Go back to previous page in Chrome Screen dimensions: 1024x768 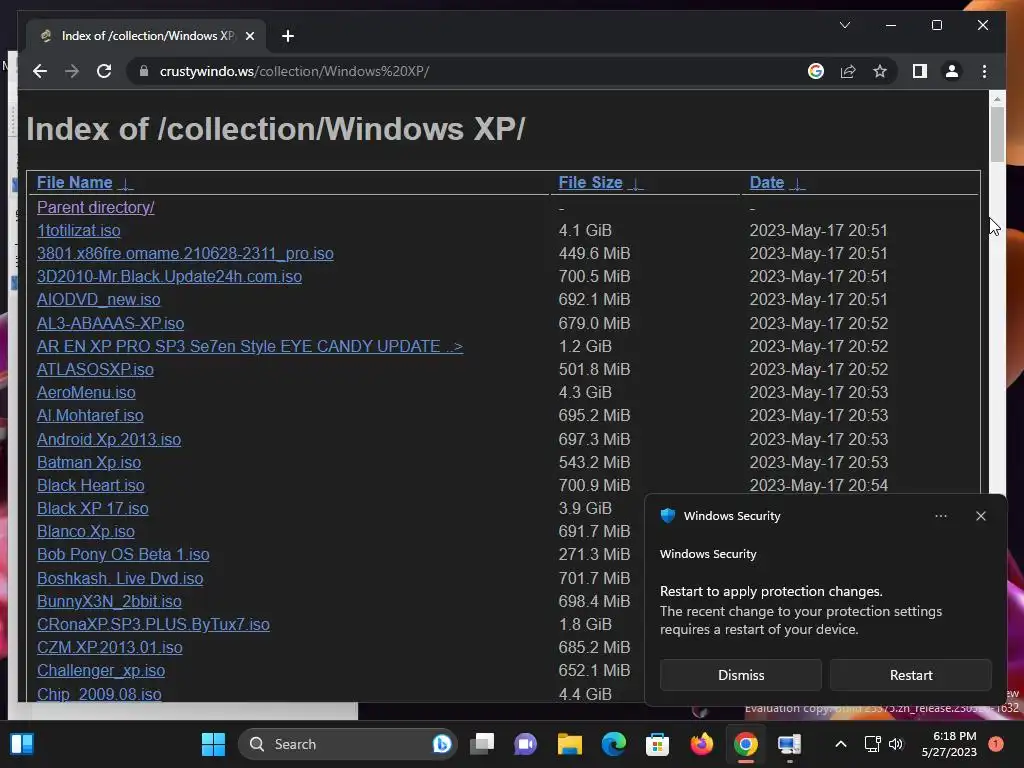[x=40, y=71]
